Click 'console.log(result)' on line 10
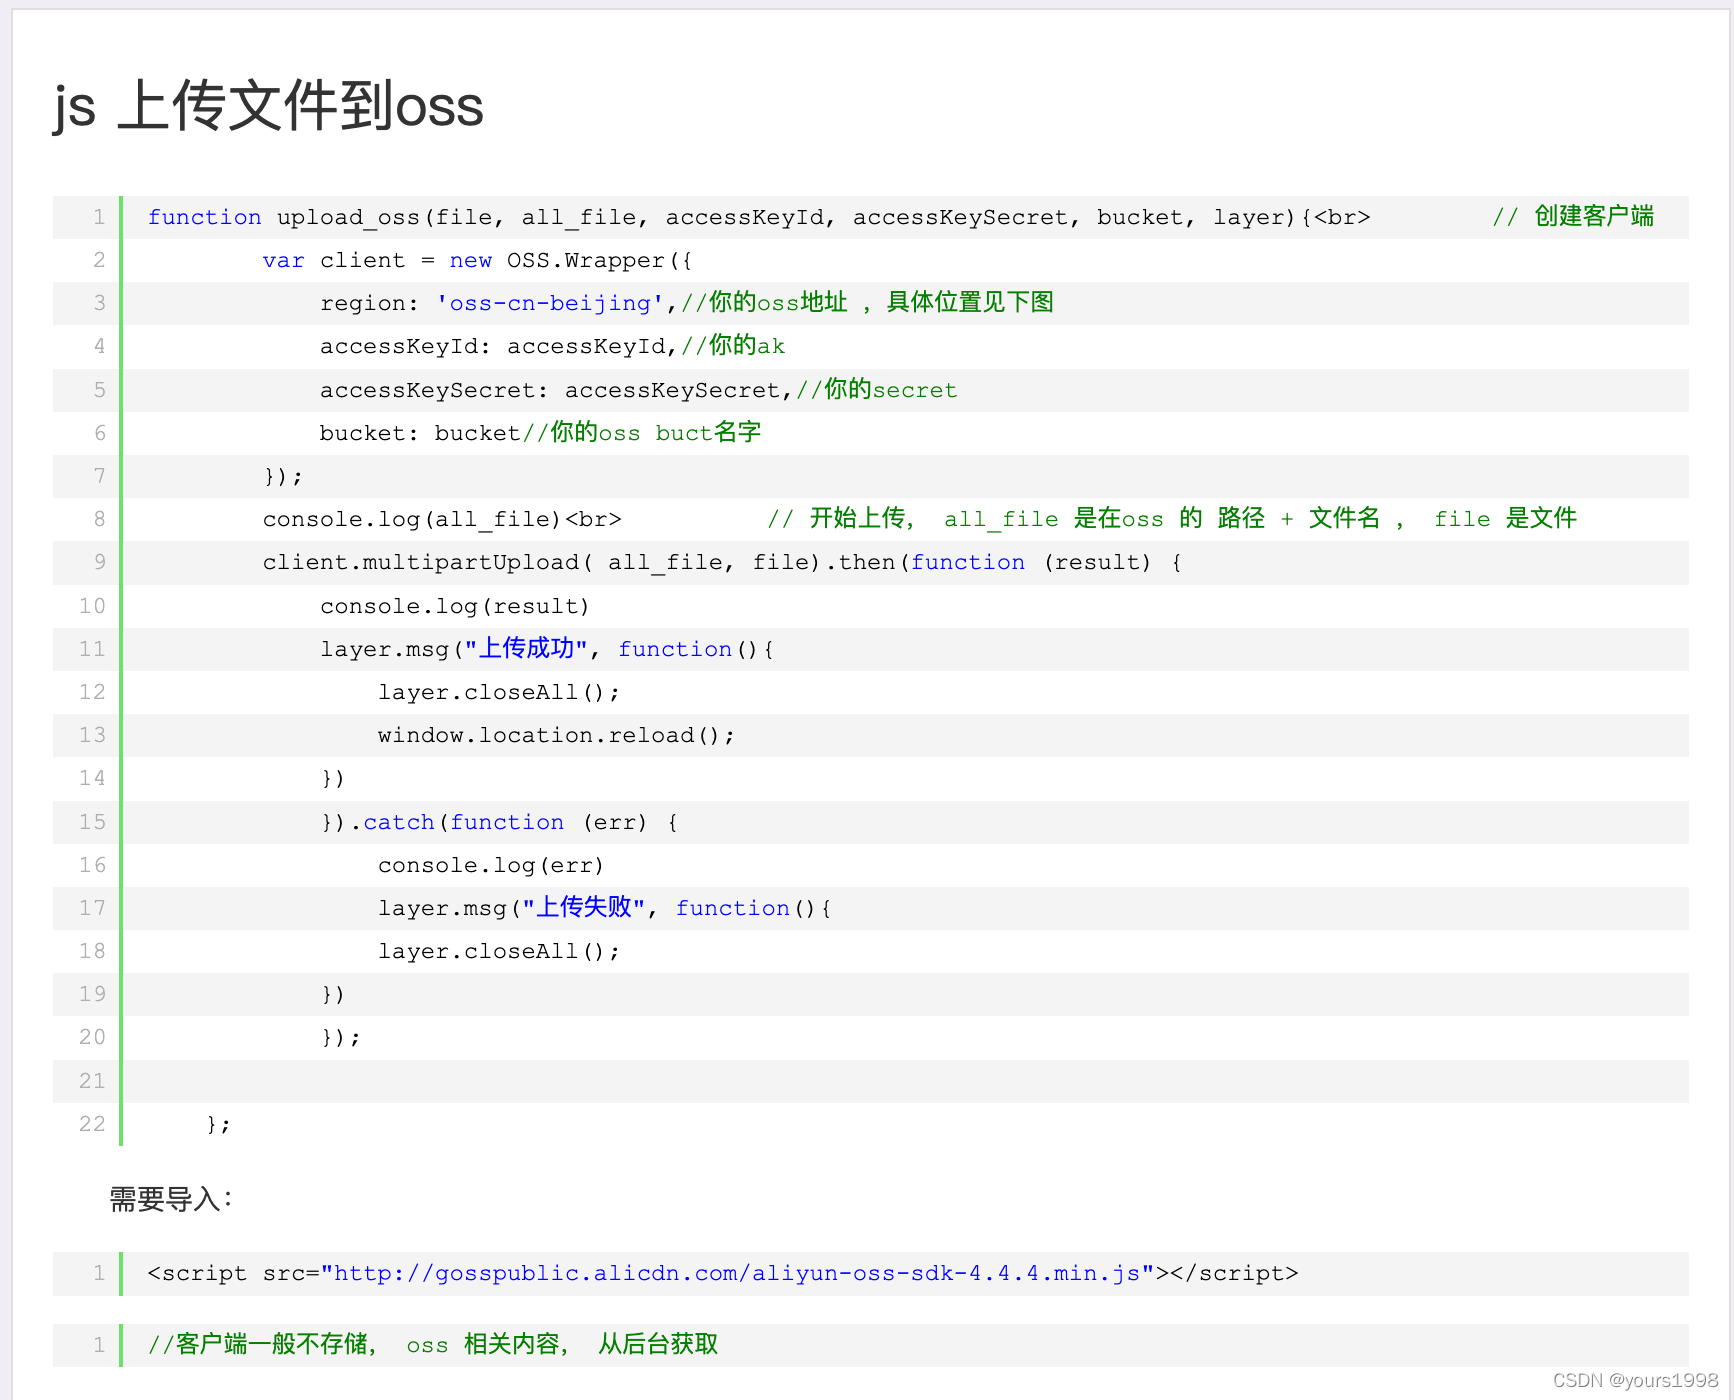 455,607
